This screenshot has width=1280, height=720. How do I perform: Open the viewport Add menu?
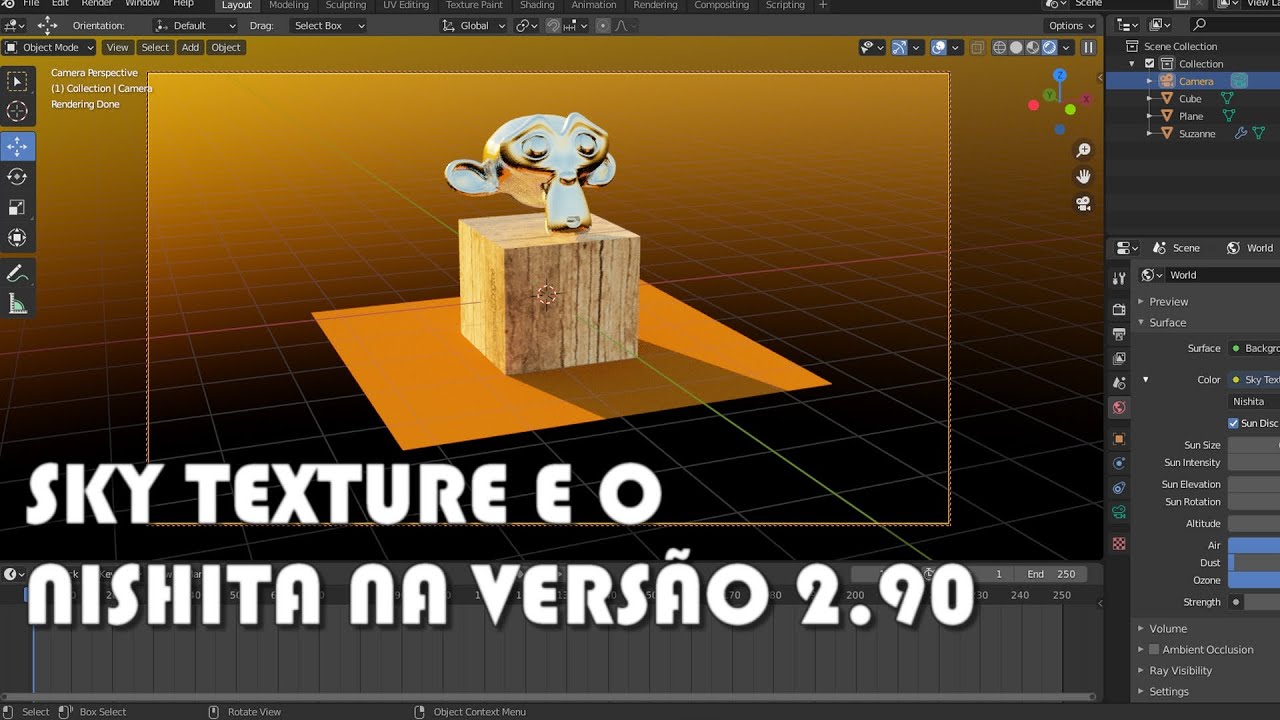point(190,47)
